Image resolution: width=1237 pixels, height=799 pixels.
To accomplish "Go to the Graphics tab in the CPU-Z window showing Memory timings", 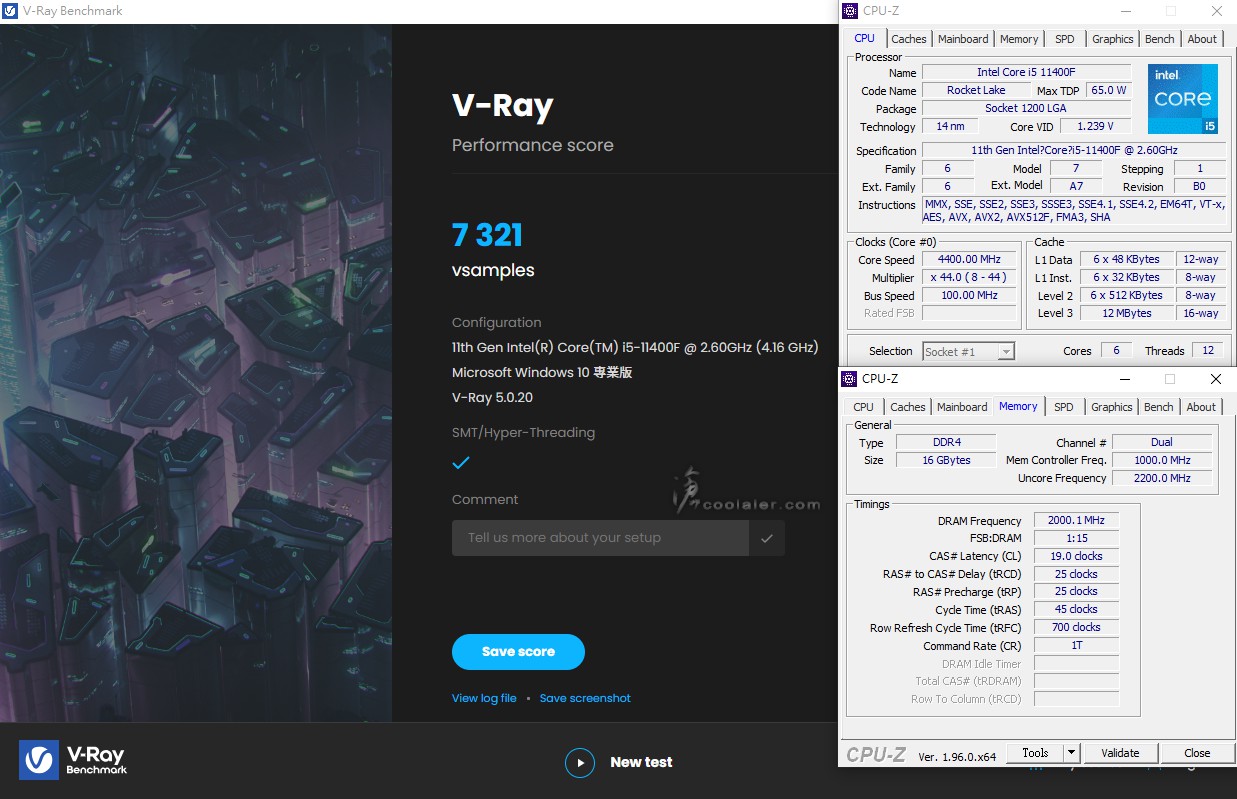I will coord(1112,407).
